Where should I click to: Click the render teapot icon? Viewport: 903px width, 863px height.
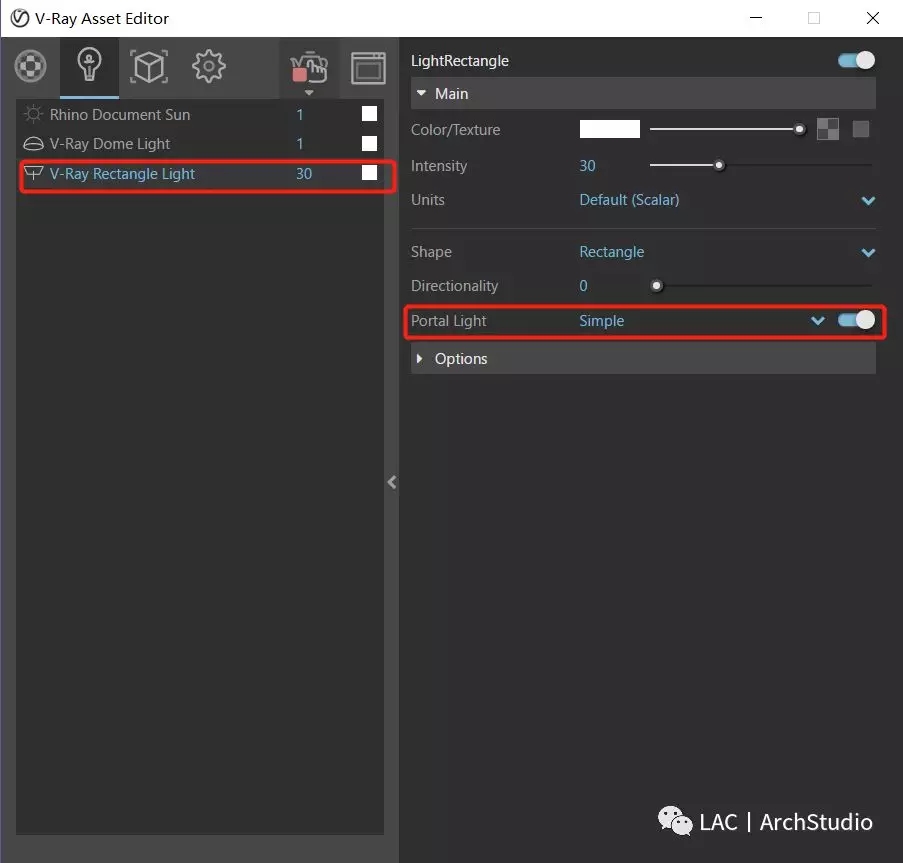(x=309, y=69)
